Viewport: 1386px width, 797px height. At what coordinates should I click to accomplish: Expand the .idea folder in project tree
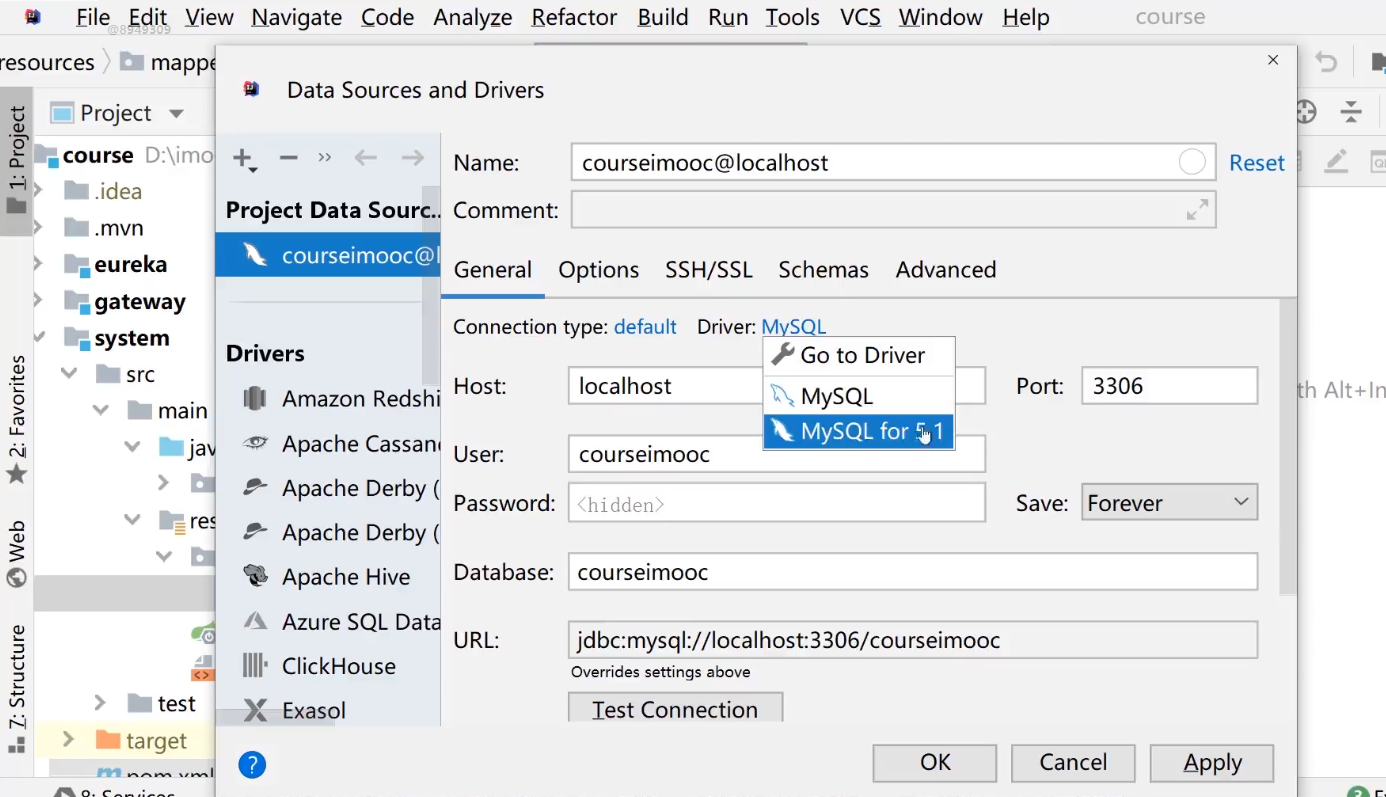40,191
